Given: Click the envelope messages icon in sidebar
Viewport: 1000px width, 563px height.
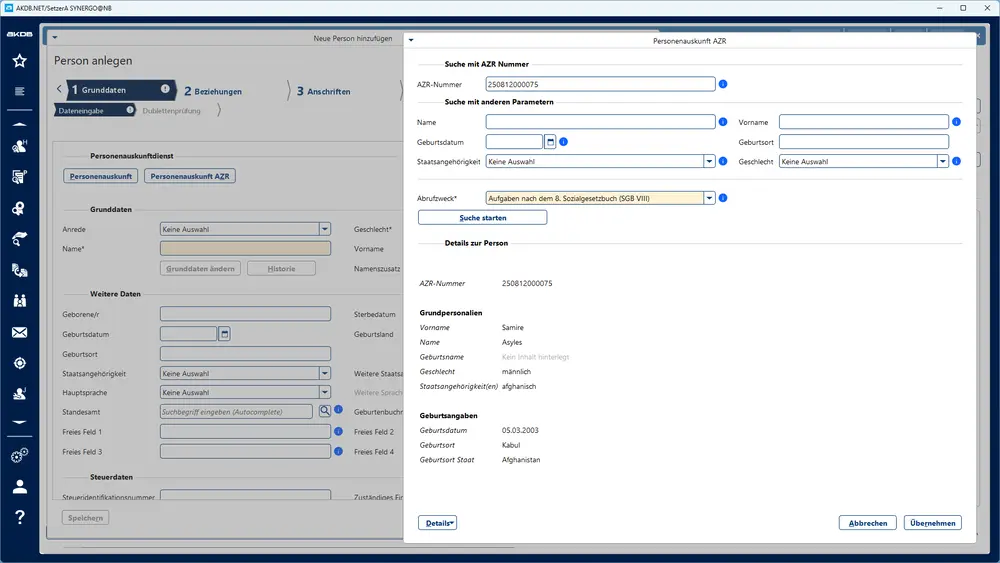Looking at the screenshot, I should coord(19,332).
